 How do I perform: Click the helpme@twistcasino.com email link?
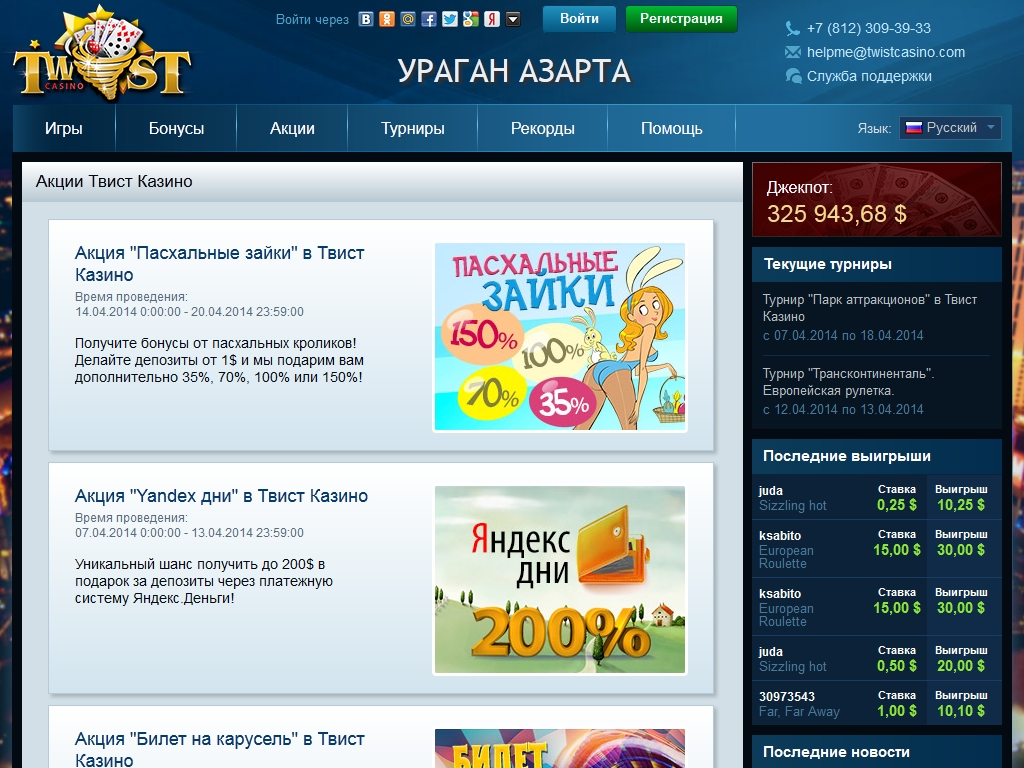(886, 52)
